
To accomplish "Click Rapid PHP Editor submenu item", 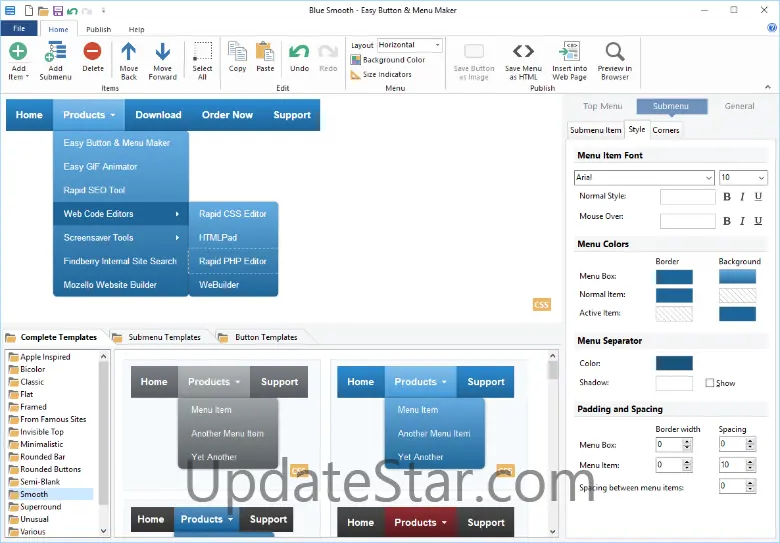I will point(233,261).
